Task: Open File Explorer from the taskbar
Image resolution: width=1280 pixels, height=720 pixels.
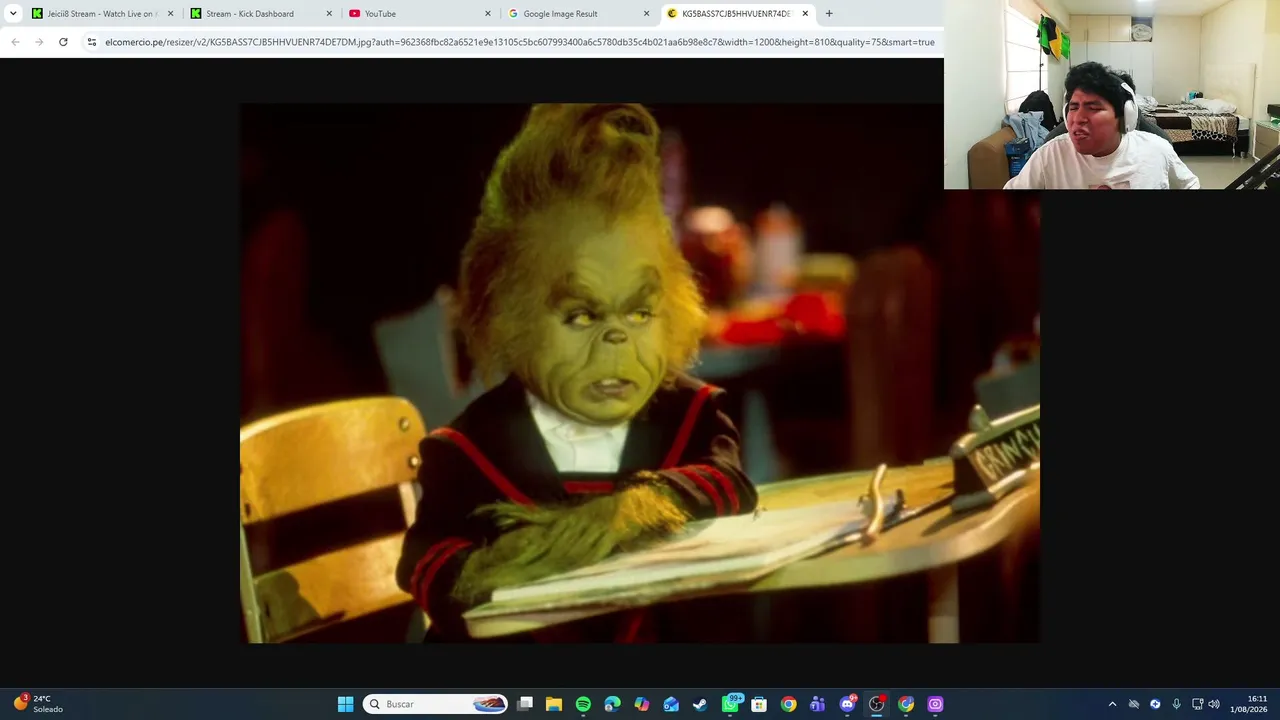Action: coord(554,704)
